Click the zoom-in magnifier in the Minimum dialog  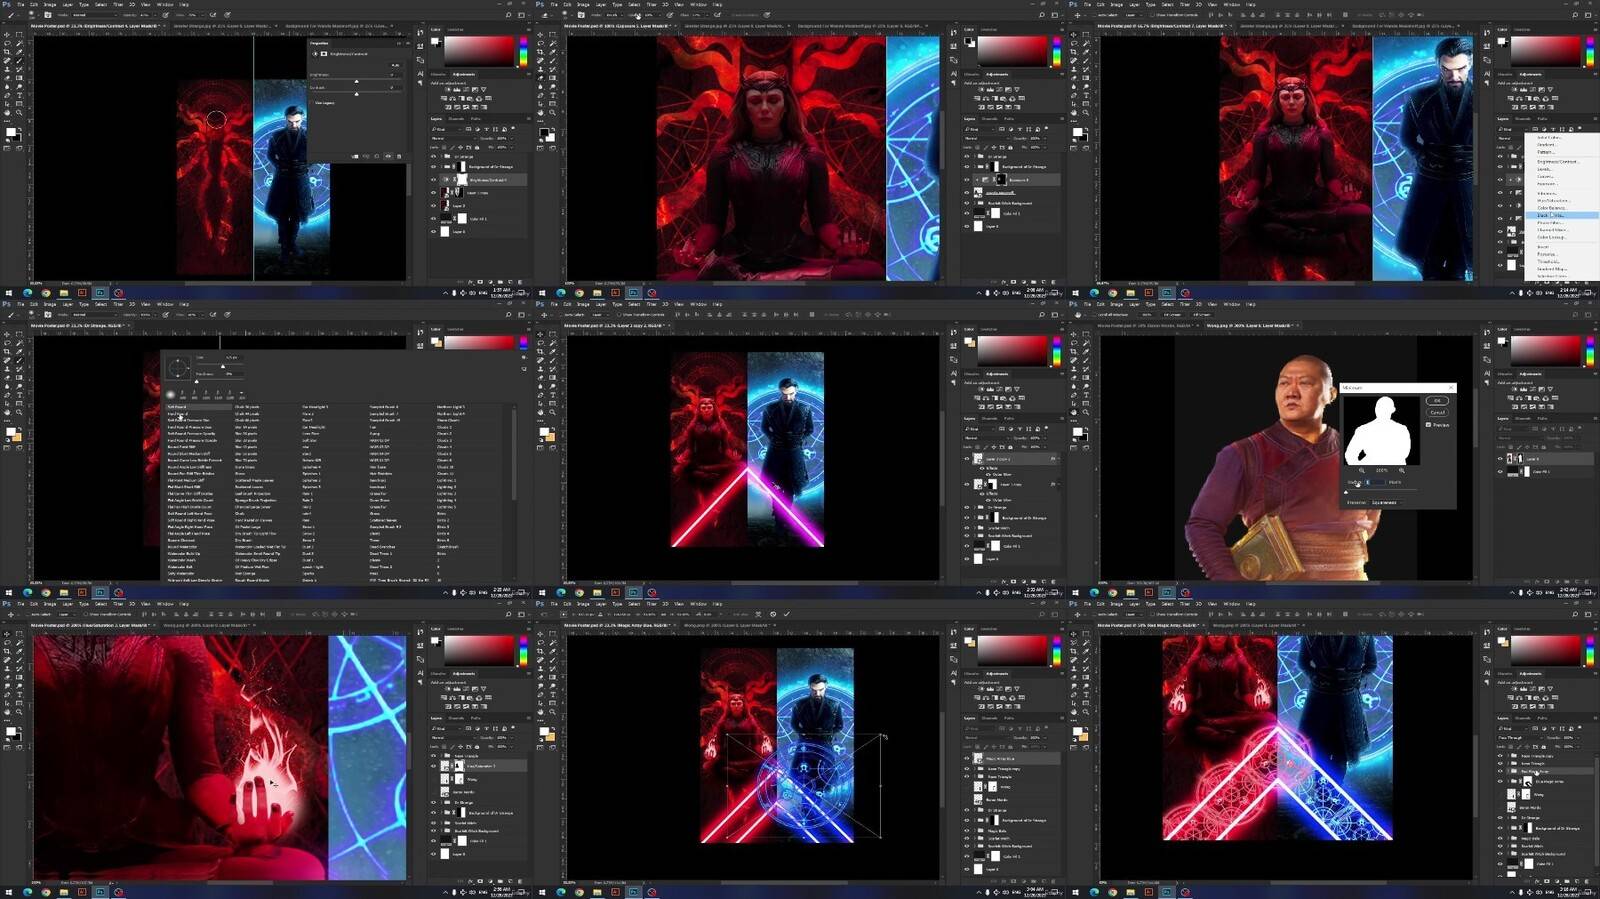pos(1401,470)
